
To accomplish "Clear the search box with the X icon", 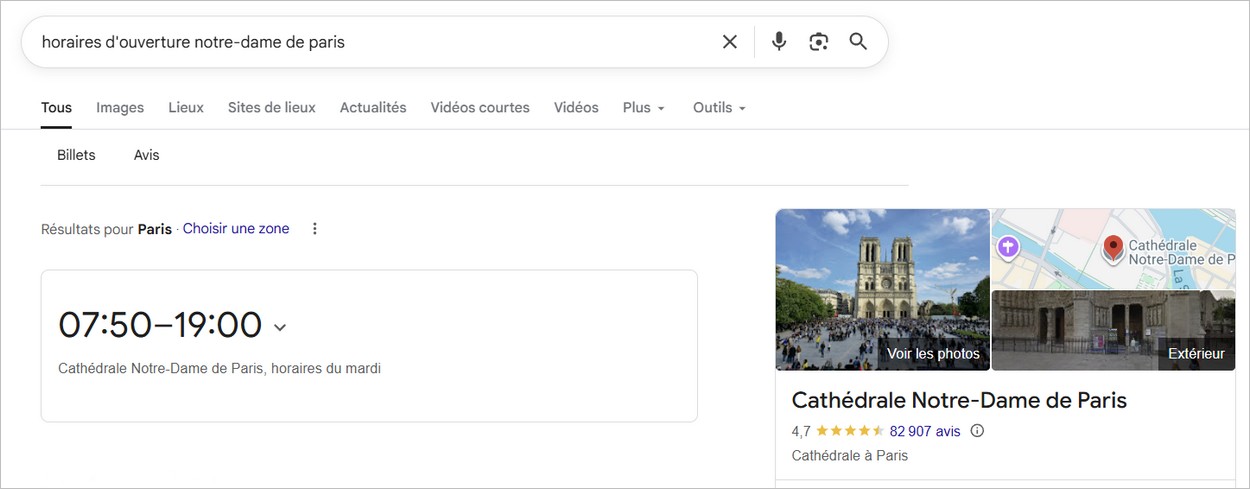I will pos(730,42).
